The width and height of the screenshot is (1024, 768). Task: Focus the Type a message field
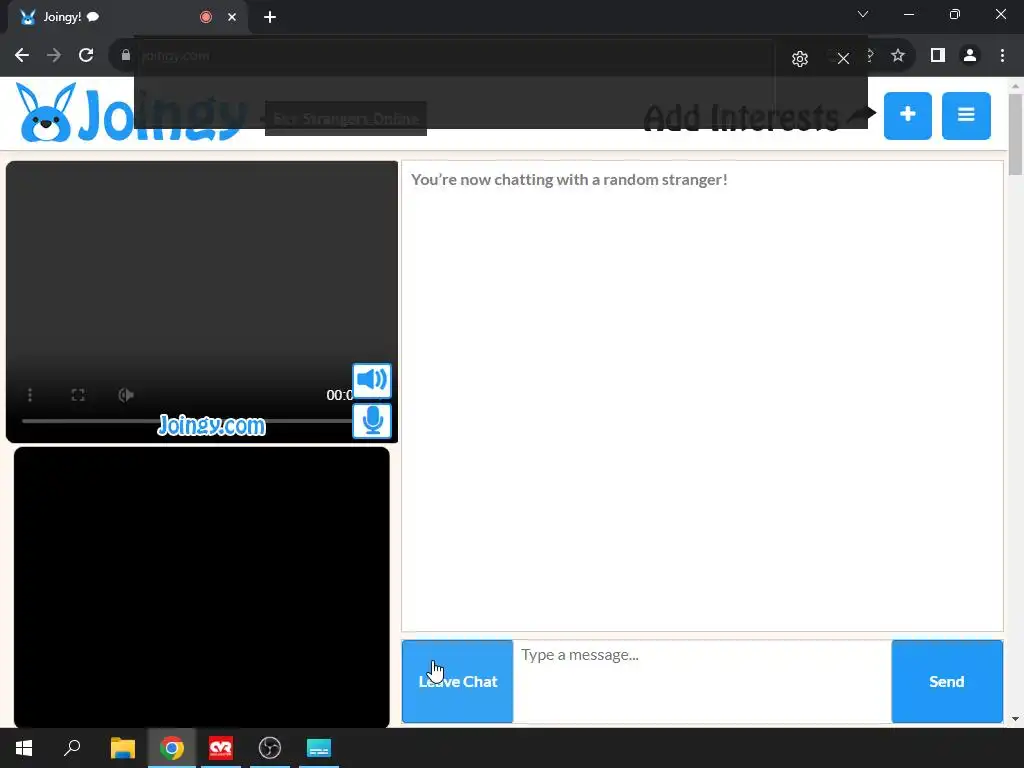[x=702, y=681]
